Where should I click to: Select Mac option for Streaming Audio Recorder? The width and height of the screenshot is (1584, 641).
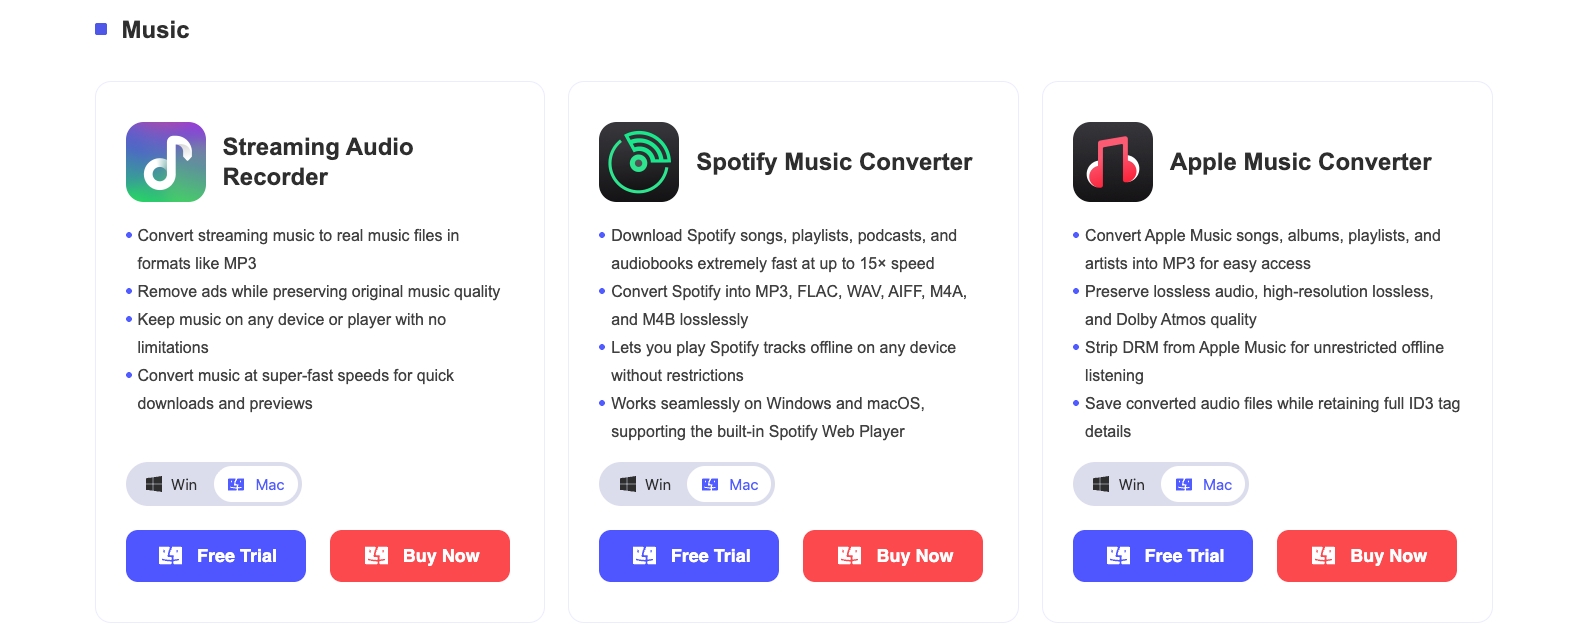pos(257,485)
